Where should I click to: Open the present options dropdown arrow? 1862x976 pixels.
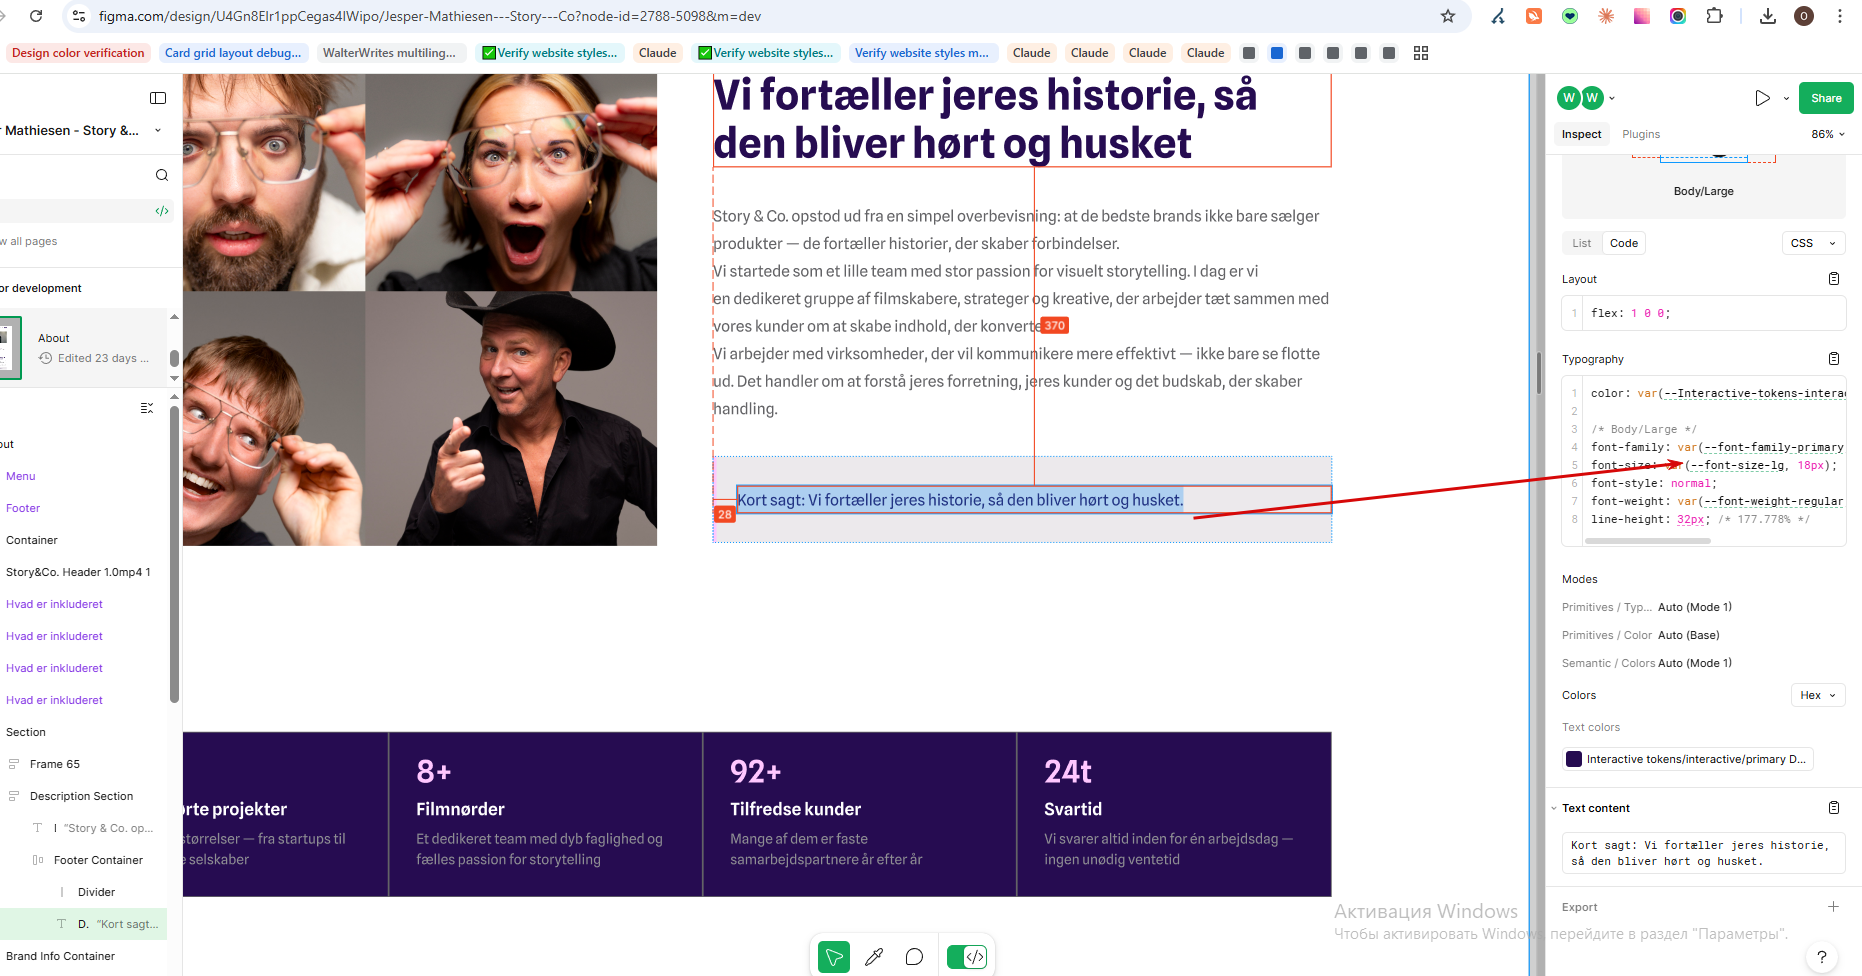click(x=1786, y=98)
